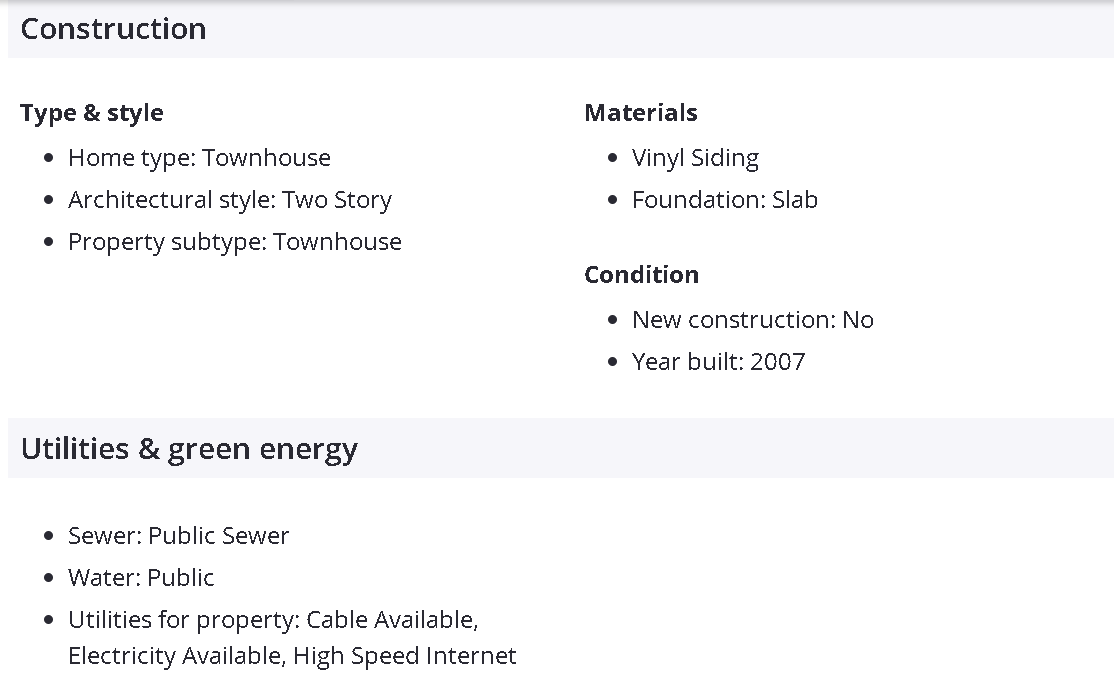1114x679 pixels.
Task: Click the bullet before Sewer entry
Action: (x=49, y=536)
